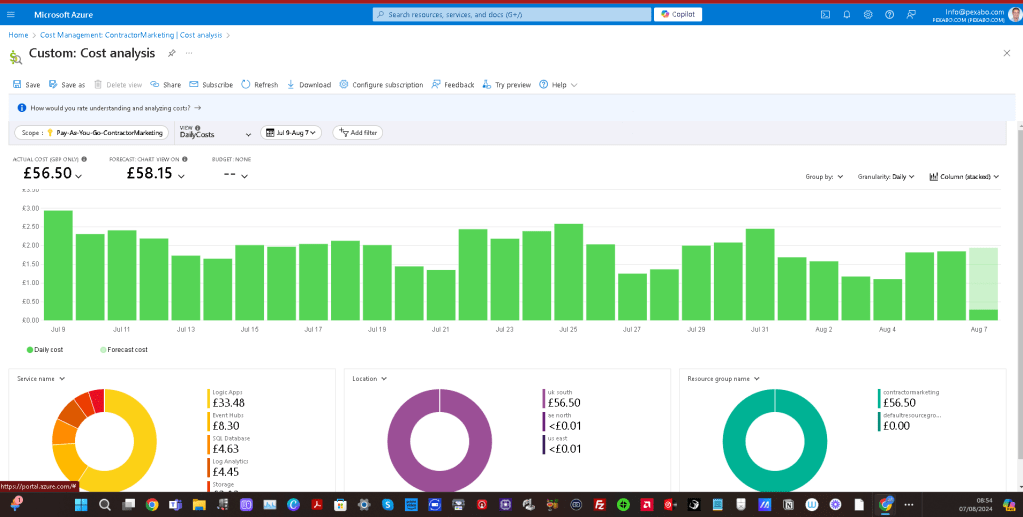This screenshot has height=517, width=1023.
Task: Toggle the Daily cost legend series
Action: (45, 350)
